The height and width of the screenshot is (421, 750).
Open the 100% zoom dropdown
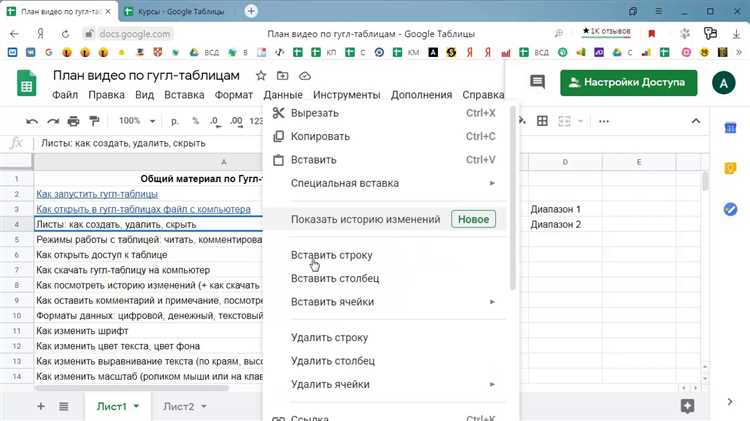137,121
